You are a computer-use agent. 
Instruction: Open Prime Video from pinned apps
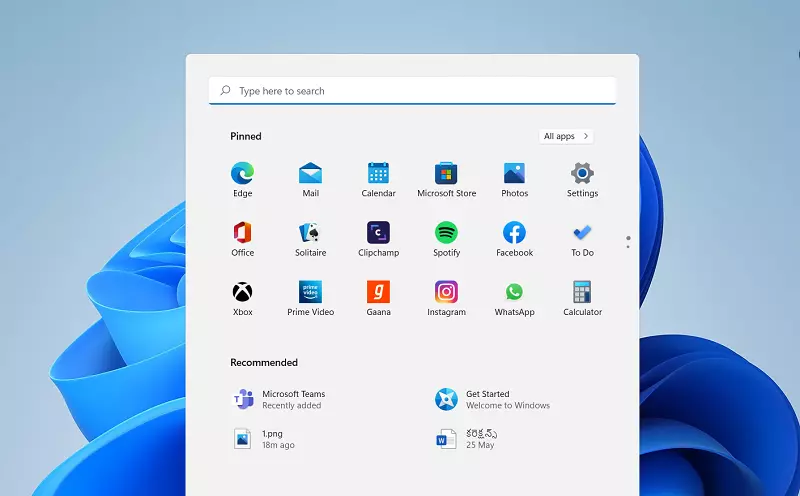click(x=310, y=292)
